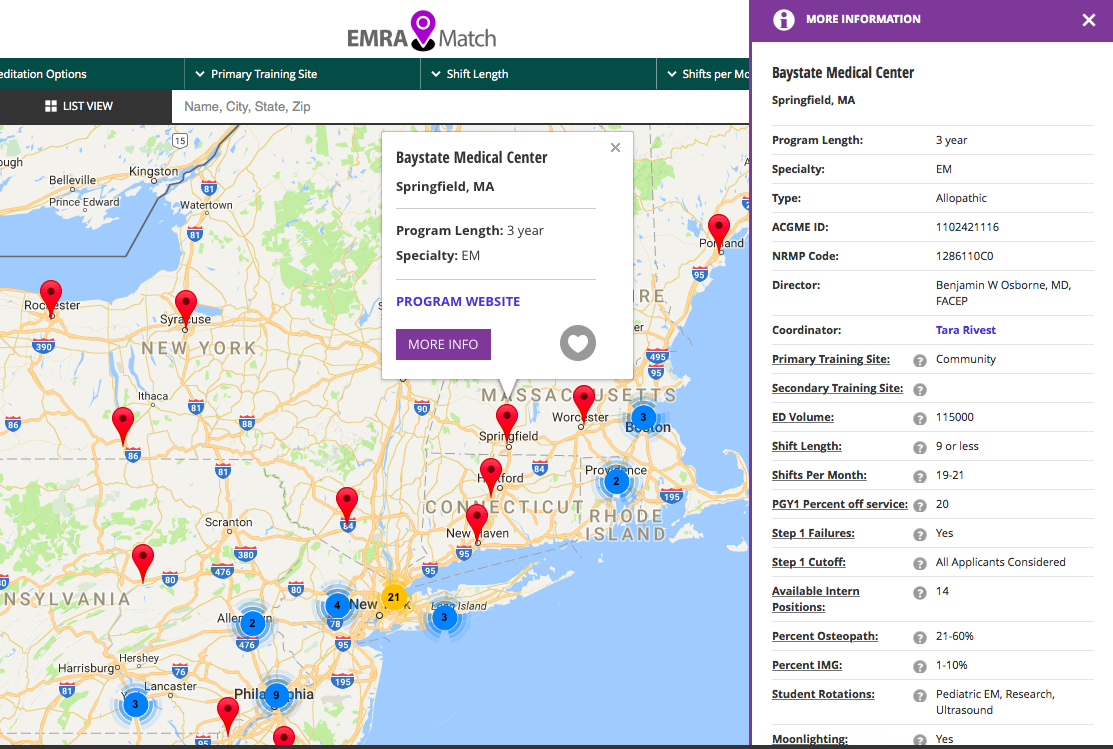Click the heart favorite icon in popup
The height and width of the screenshot is (749, 1113).
coord(578,344)
